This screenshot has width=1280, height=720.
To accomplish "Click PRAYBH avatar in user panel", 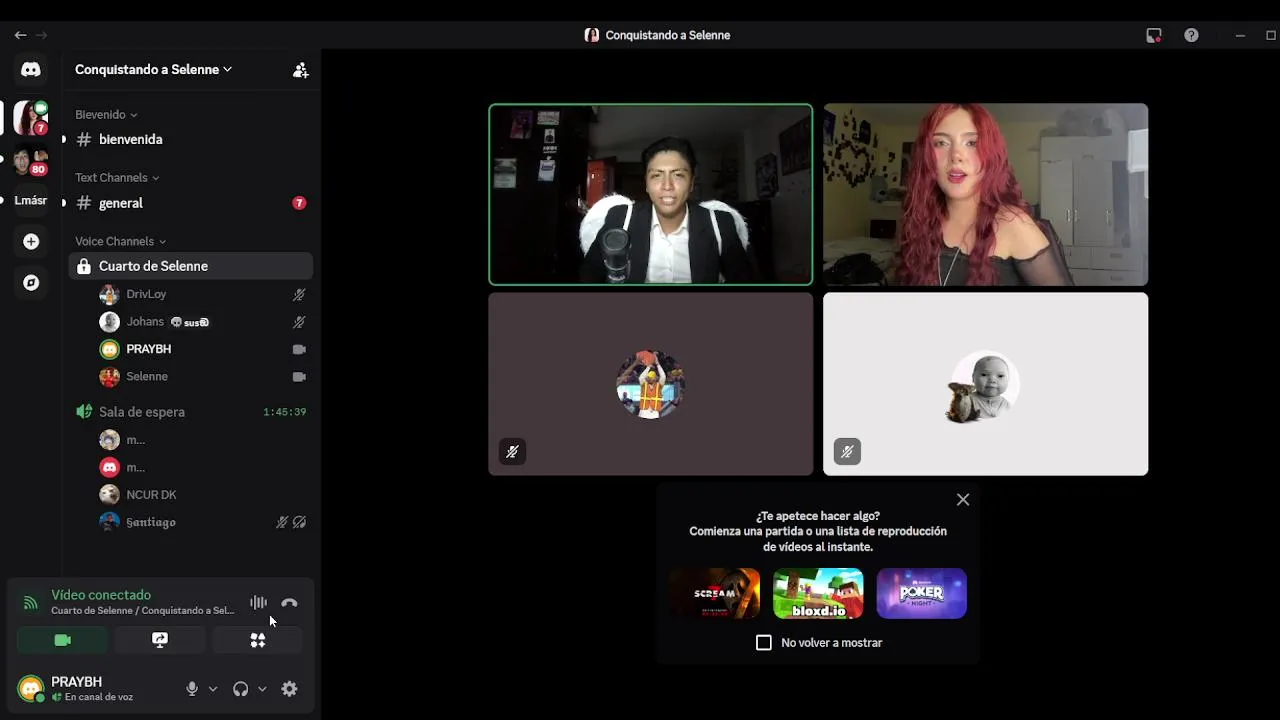I will click(x=31, y=688).
